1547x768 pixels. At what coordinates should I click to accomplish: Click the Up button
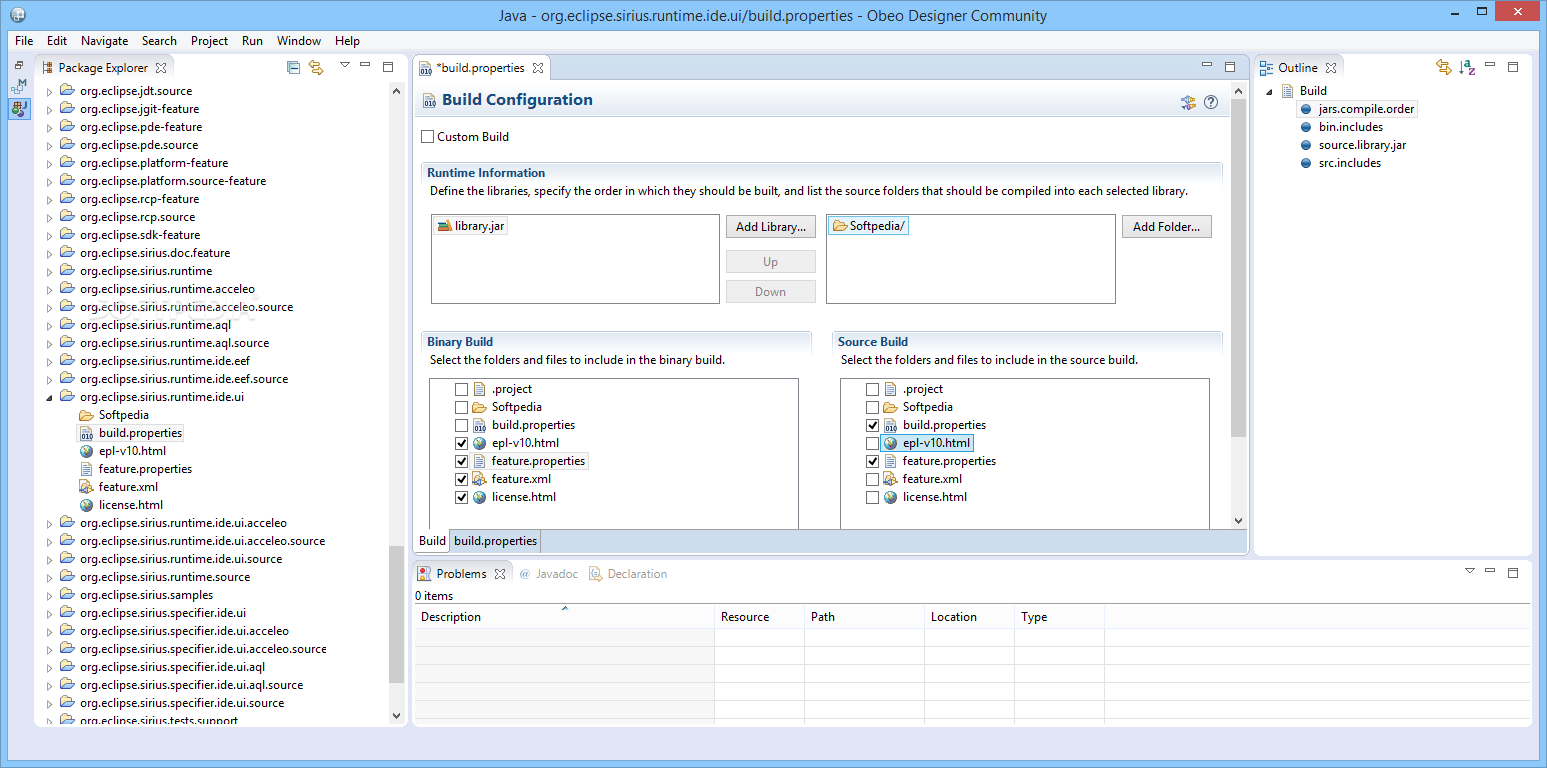point(771,262)
